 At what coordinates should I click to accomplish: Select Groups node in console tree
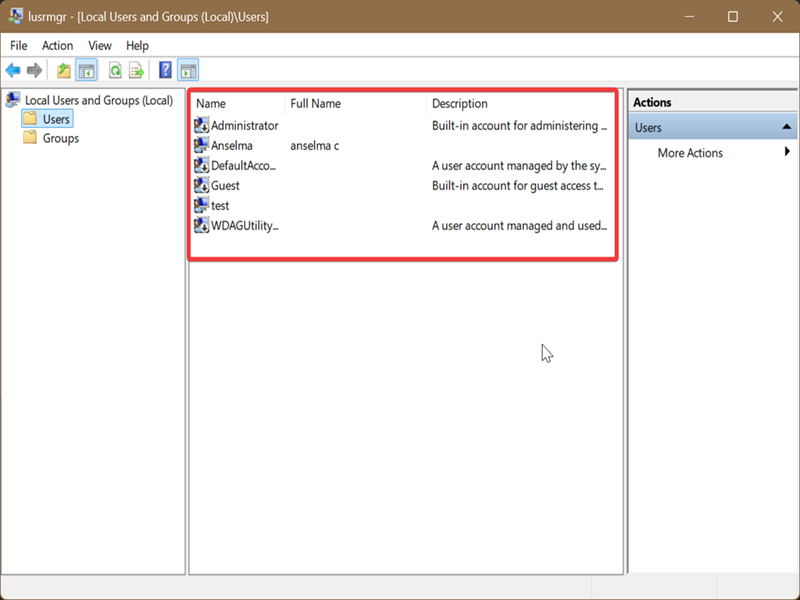(x=61, y=138)
